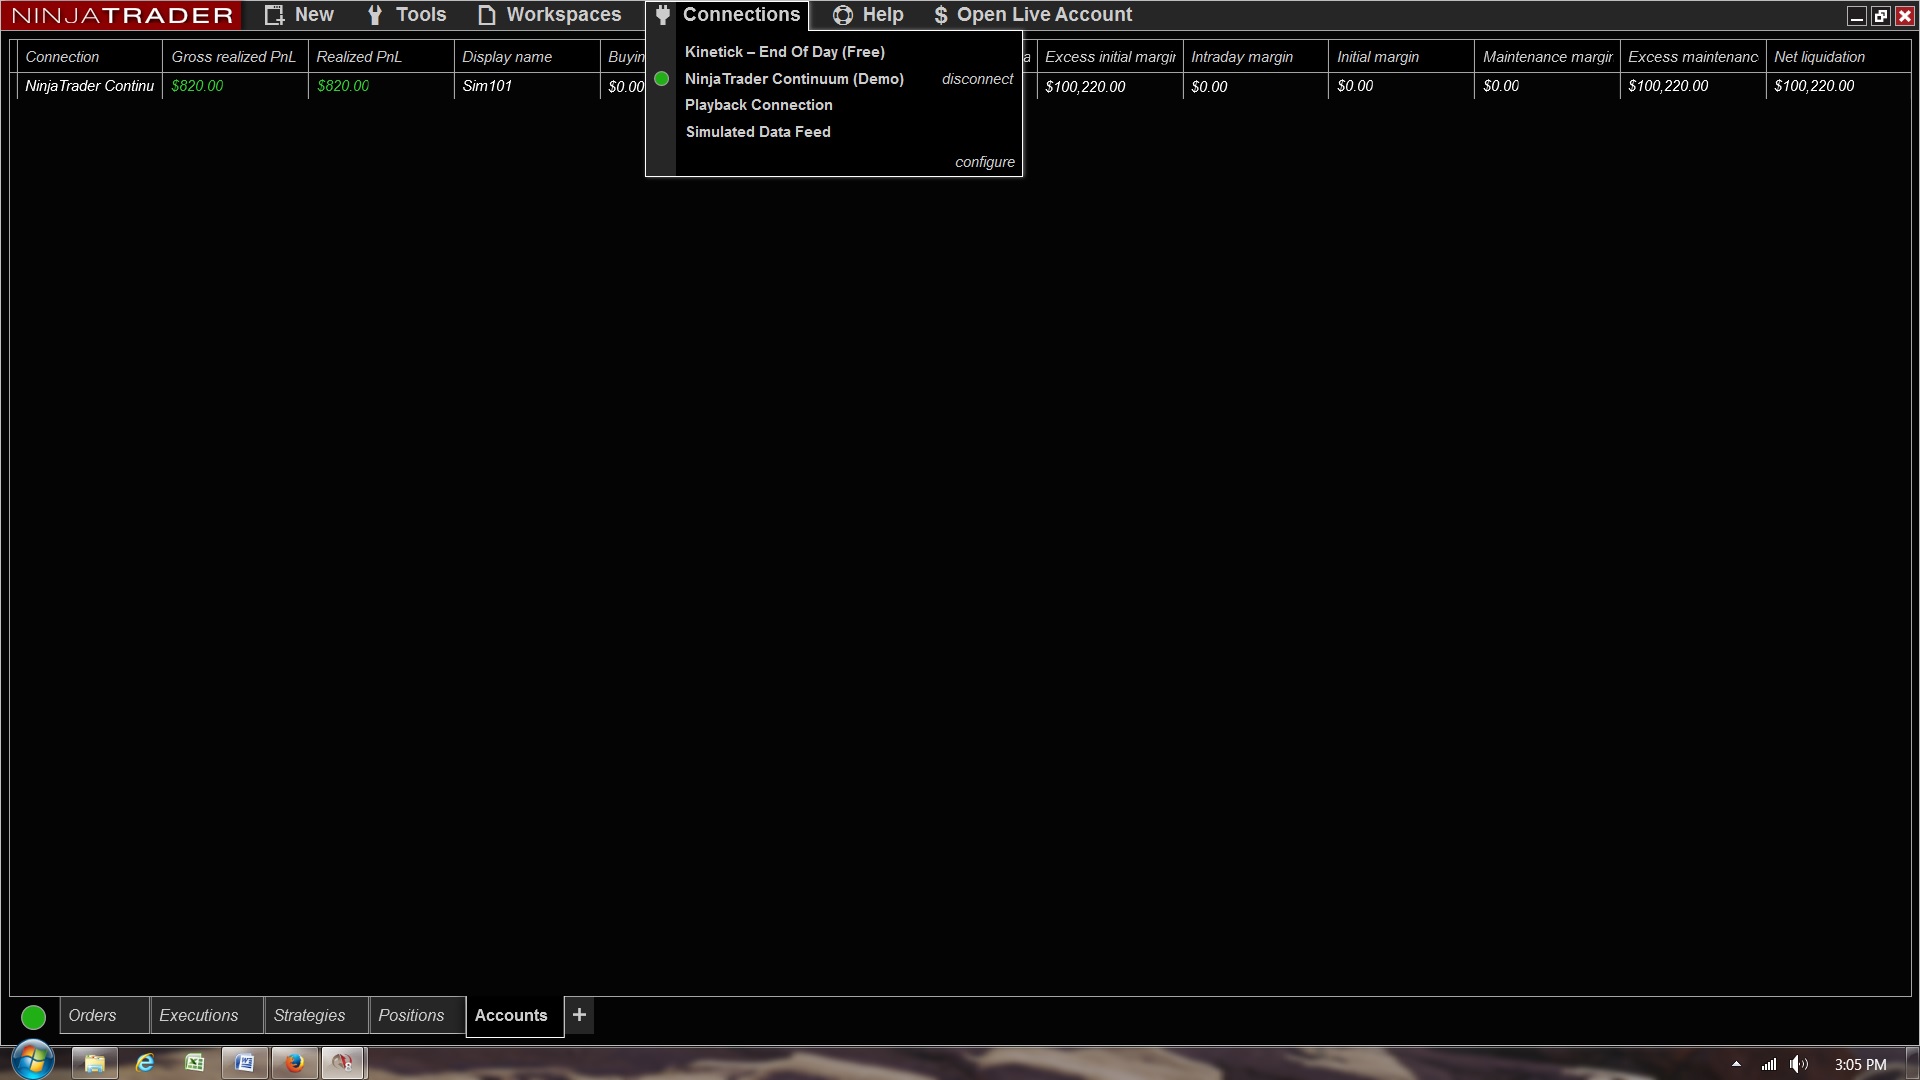This screenshot has width=1920, height=1080.
Task: Disconnect NinjaTrader Continuum demo connection
Action: point(977,79)
